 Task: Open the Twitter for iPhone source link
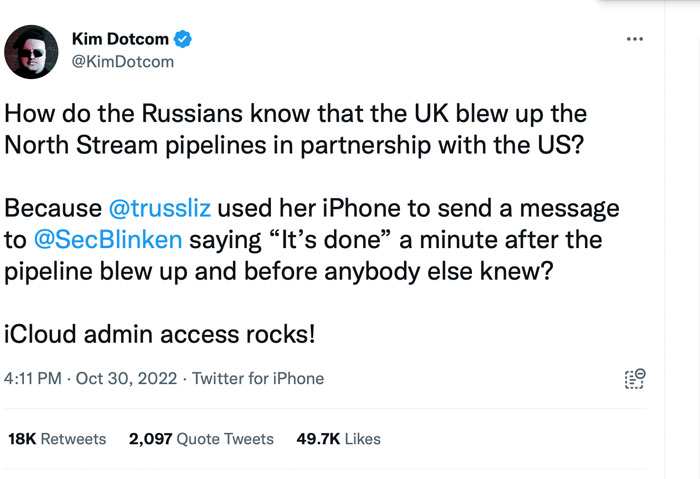(258, 379)
